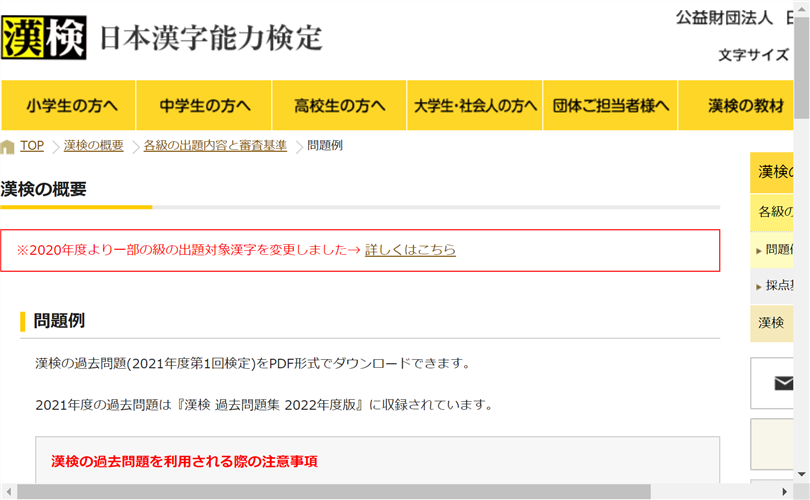
Task: Click 文字サイズ label
Action: click(x=753, y=55)
